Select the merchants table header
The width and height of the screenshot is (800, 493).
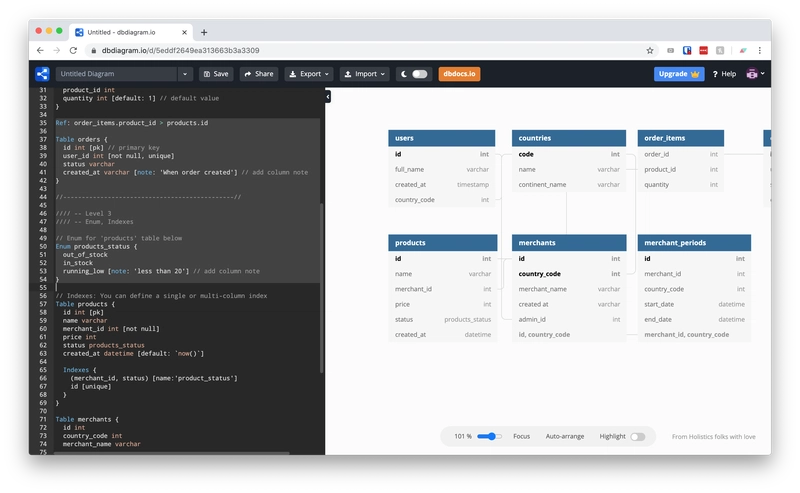click(569, 243)
